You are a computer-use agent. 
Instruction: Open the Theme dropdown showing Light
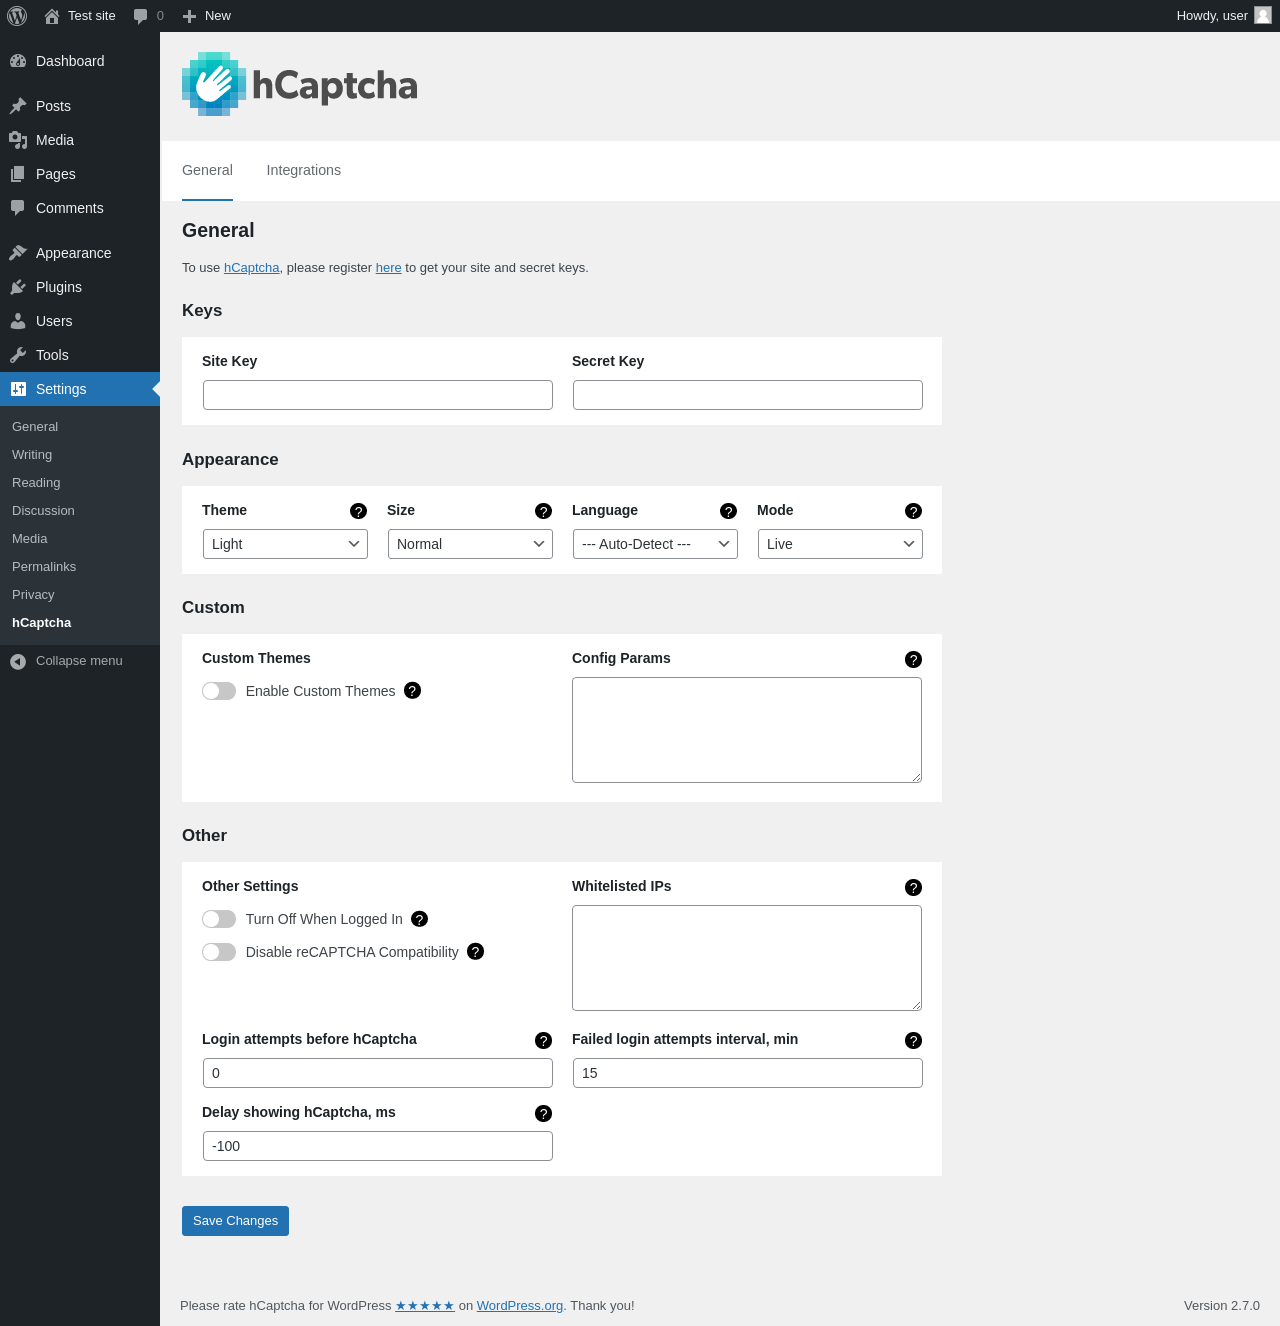coord(285,544)
